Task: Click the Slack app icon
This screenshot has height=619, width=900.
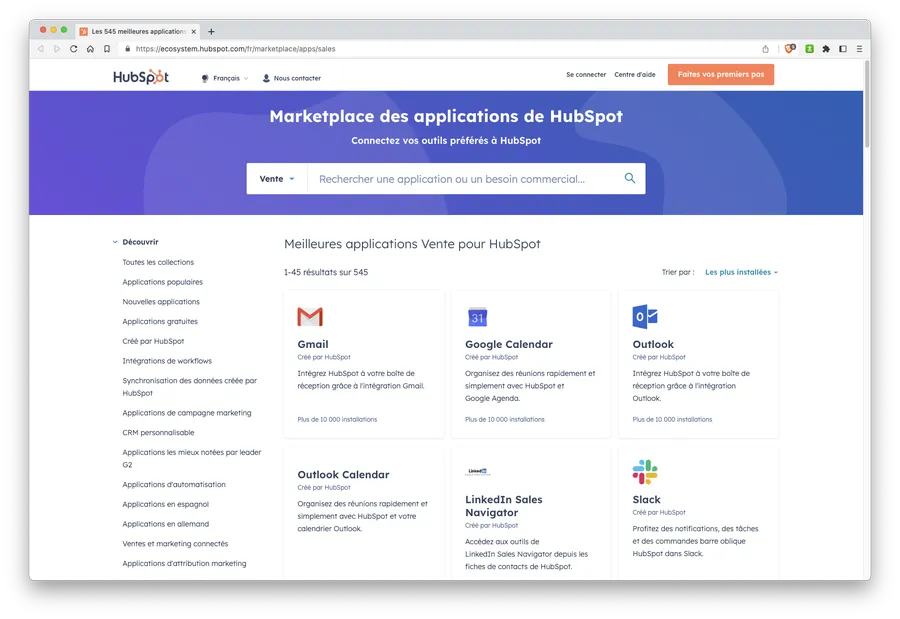Action: point(645,472)
